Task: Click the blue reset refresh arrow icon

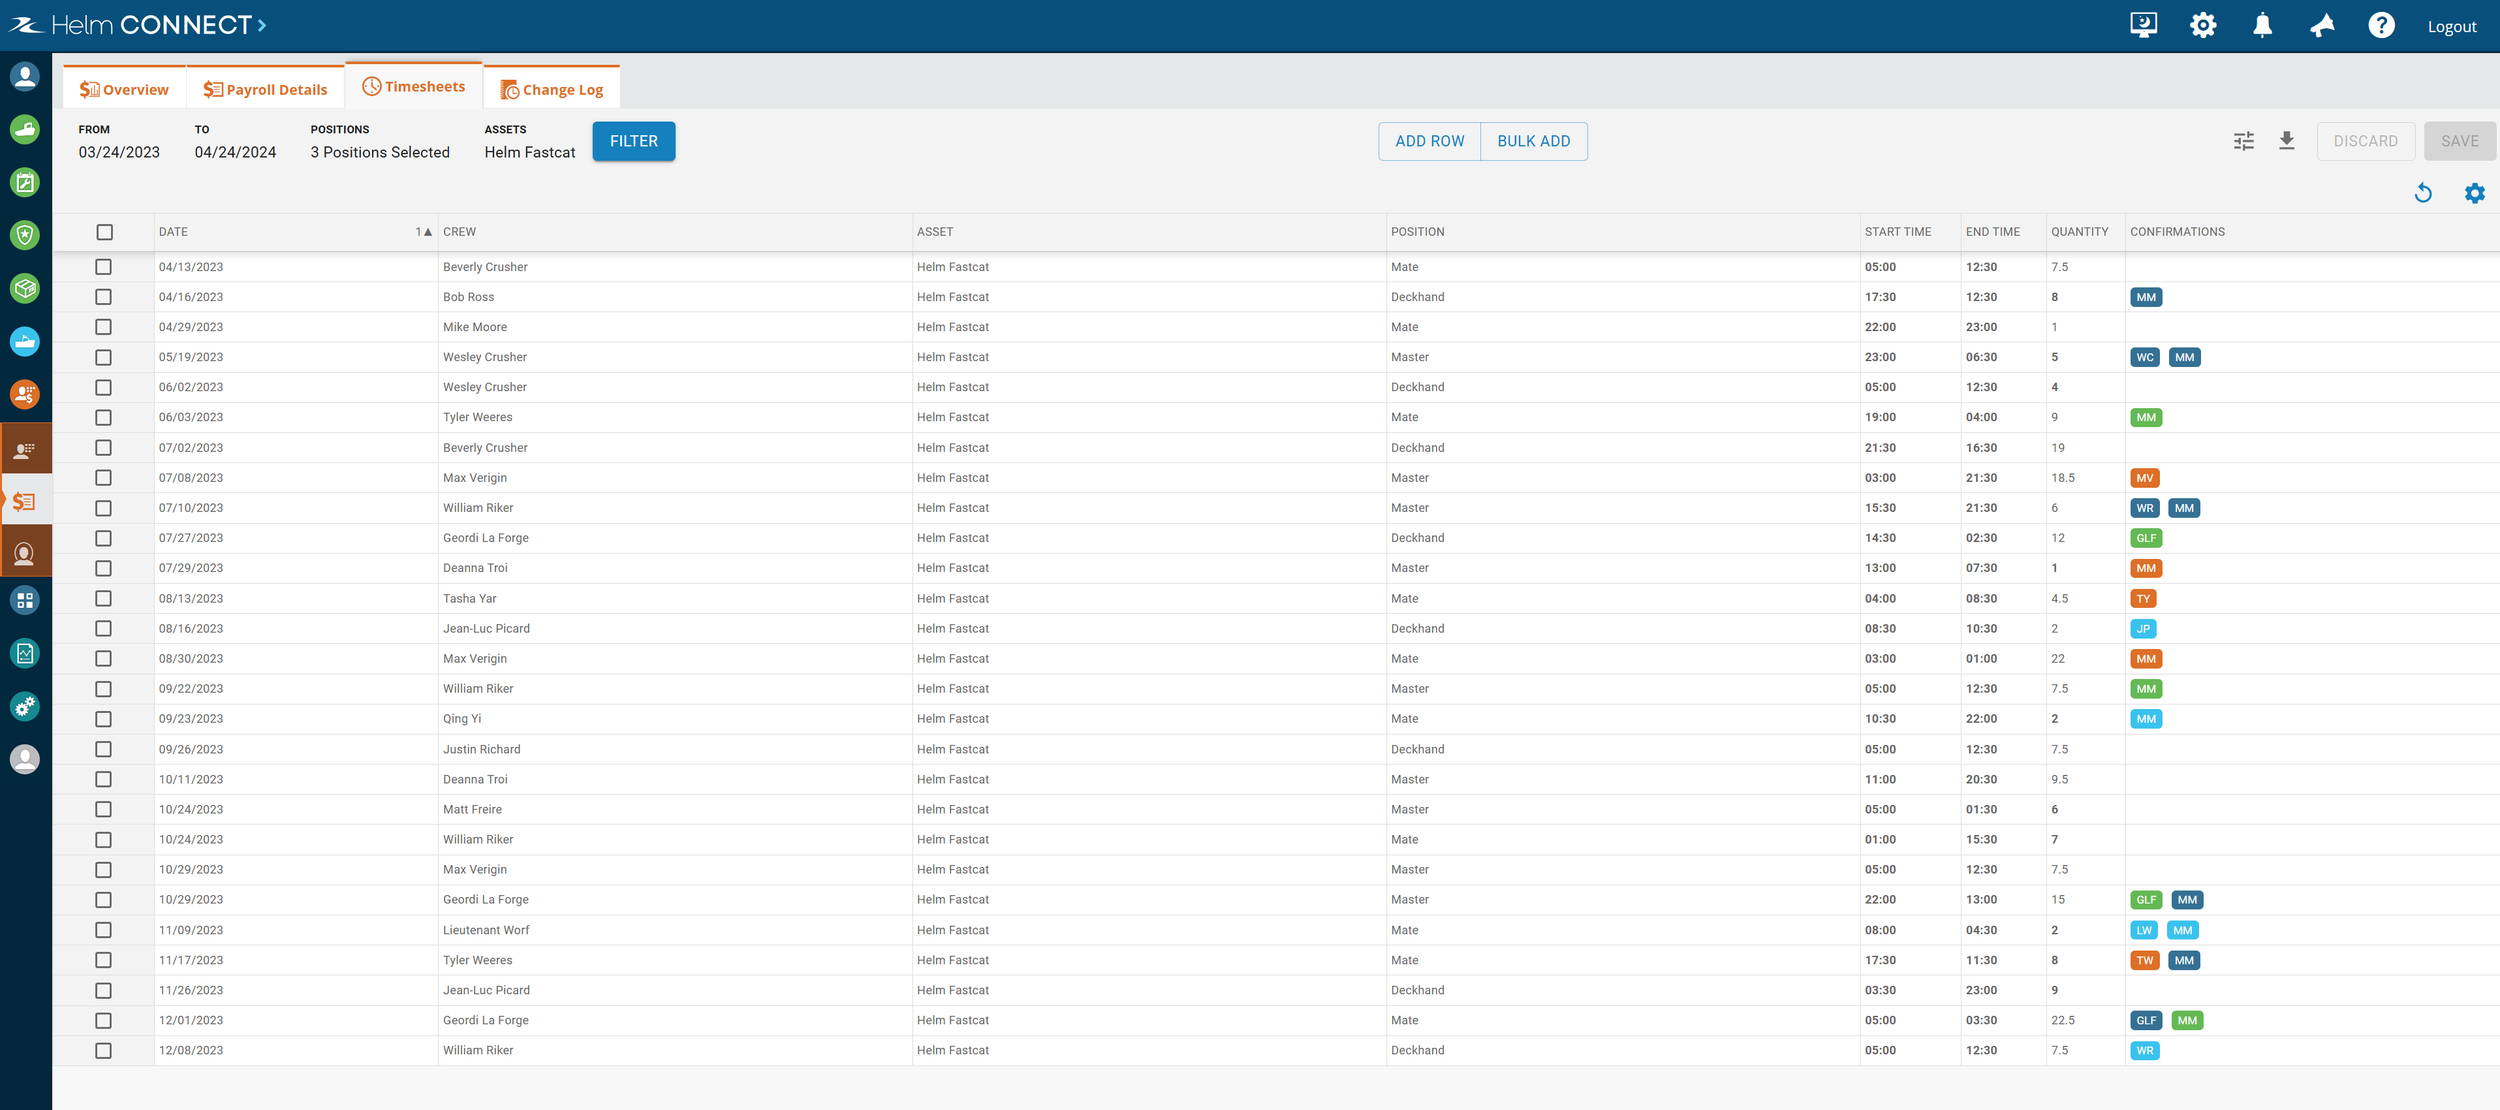Action: pos(2423,193)
